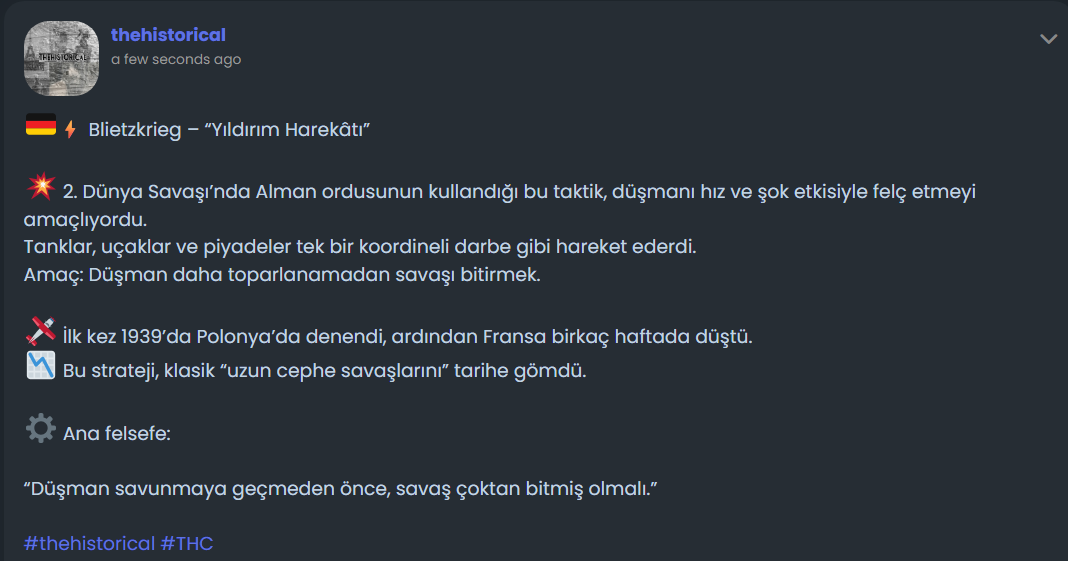Click the airplane emoji
The height and width of the screenshot is (561, 1068).
click(40, 331)
